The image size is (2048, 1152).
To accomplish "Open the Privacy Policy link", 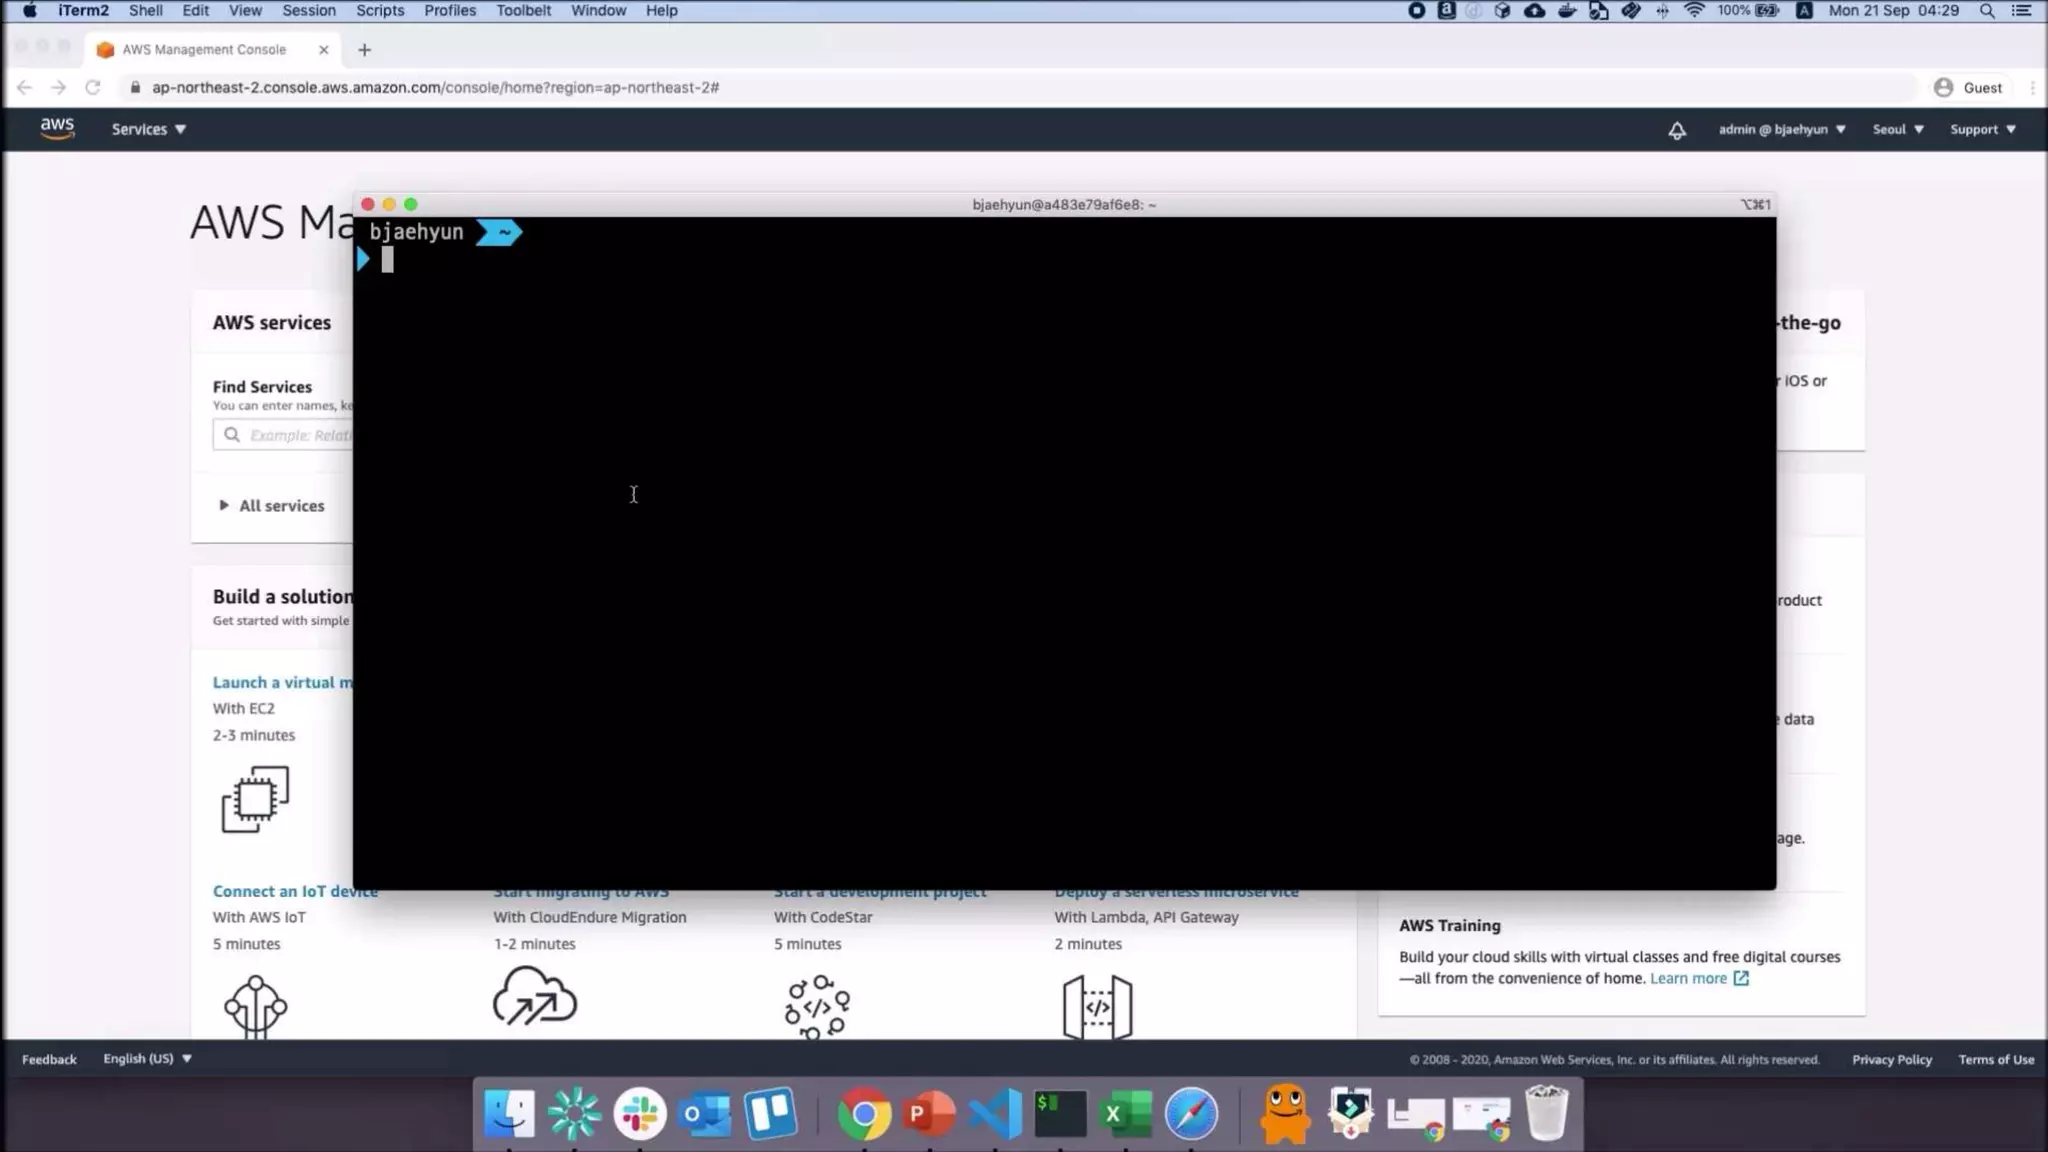I will (1891, 1060).
